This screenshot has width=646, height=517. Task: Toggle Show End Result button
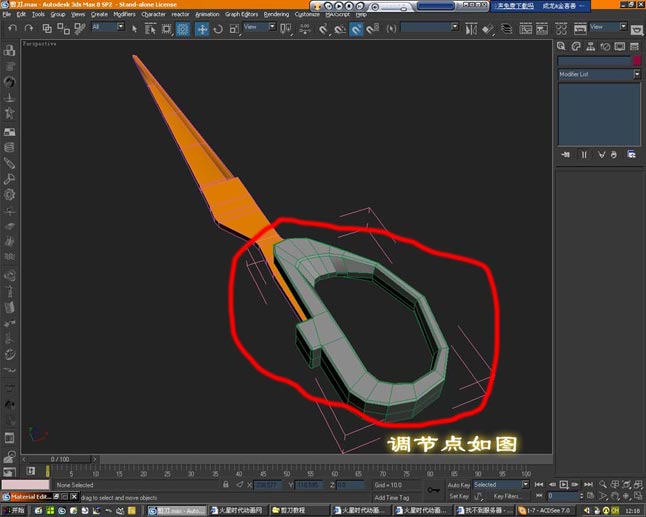[584, 154]
